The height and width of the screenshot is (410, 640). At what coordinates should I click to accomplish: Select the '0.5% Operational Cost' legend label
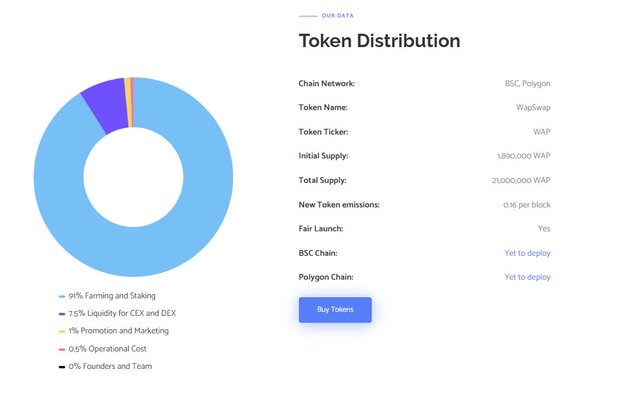click(107, 348)
